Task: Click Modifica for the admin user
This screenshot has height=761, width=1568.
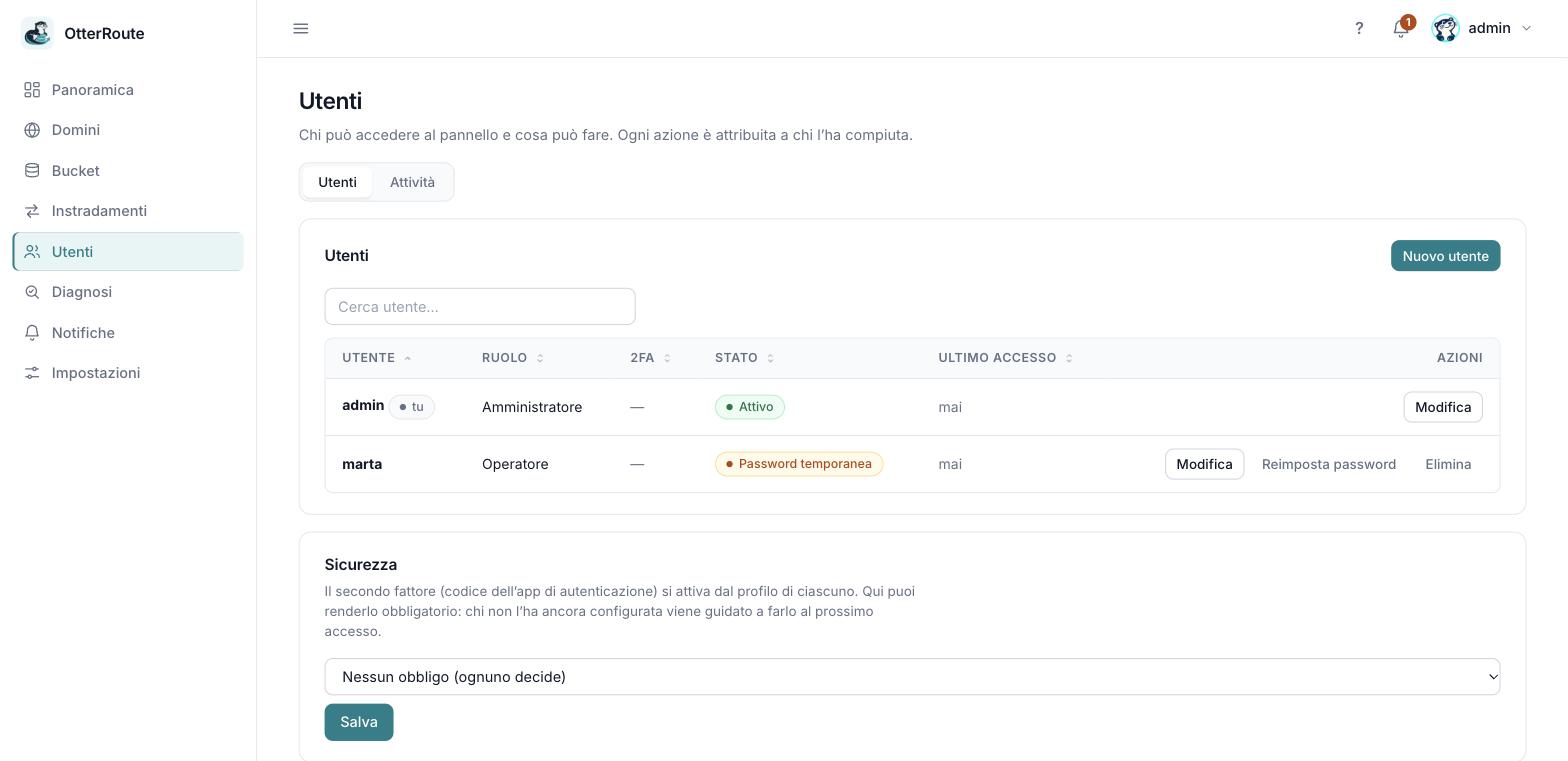Action: (x=1443, y=407)
